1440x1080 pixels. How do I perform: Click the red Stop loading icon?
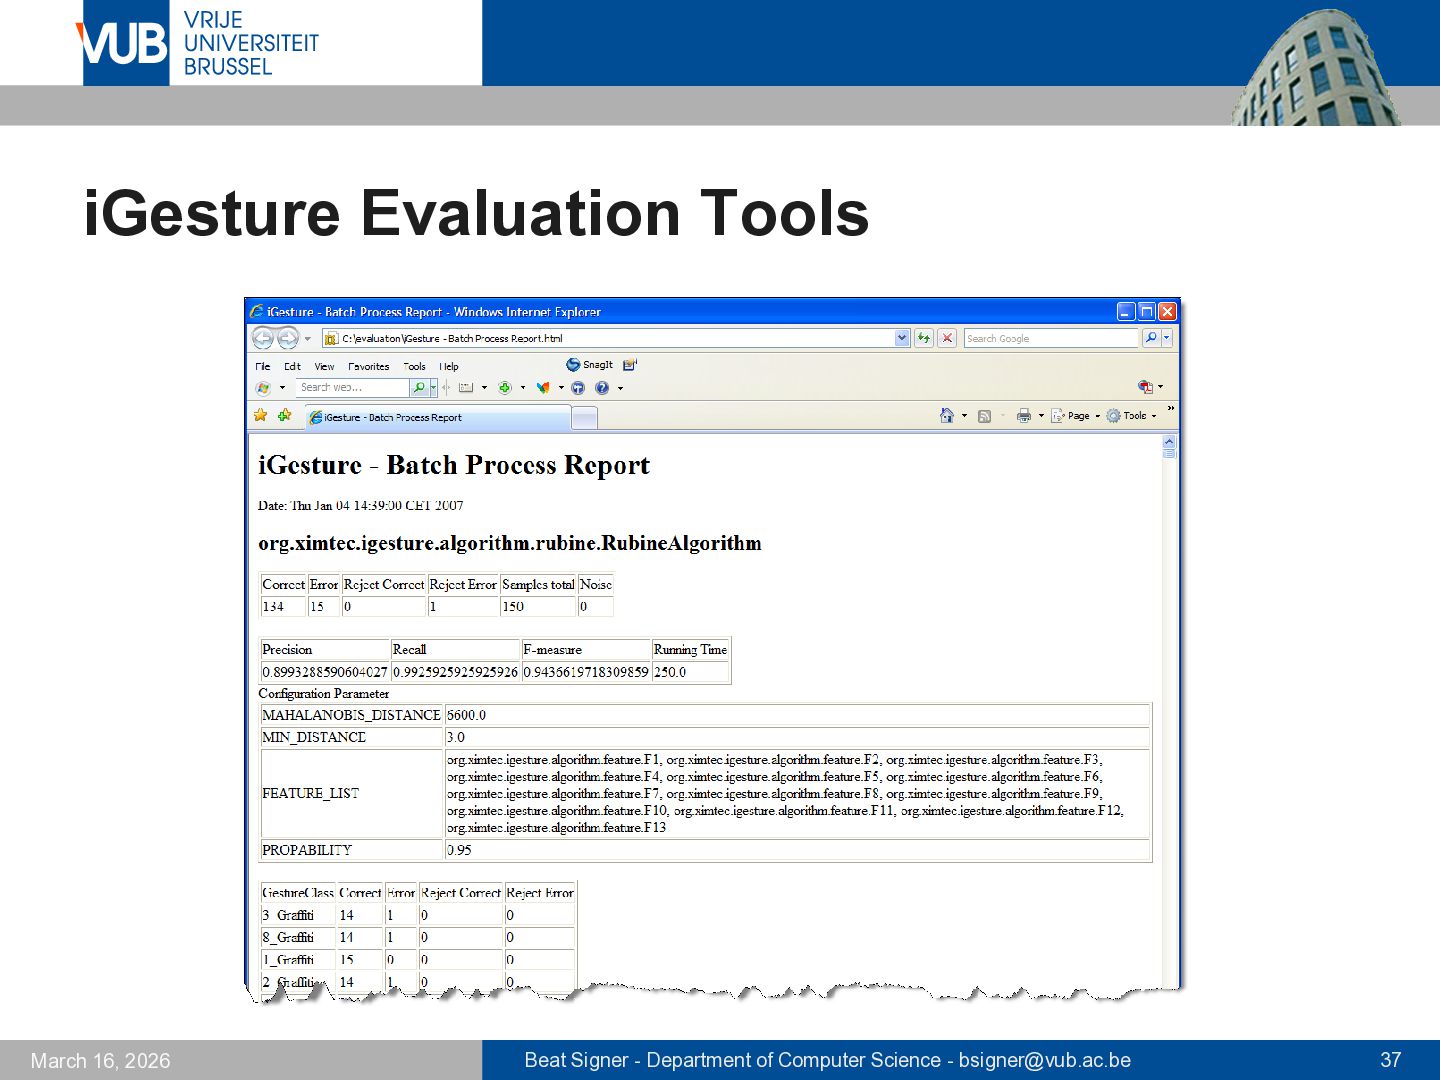click(x=947, y=338)
